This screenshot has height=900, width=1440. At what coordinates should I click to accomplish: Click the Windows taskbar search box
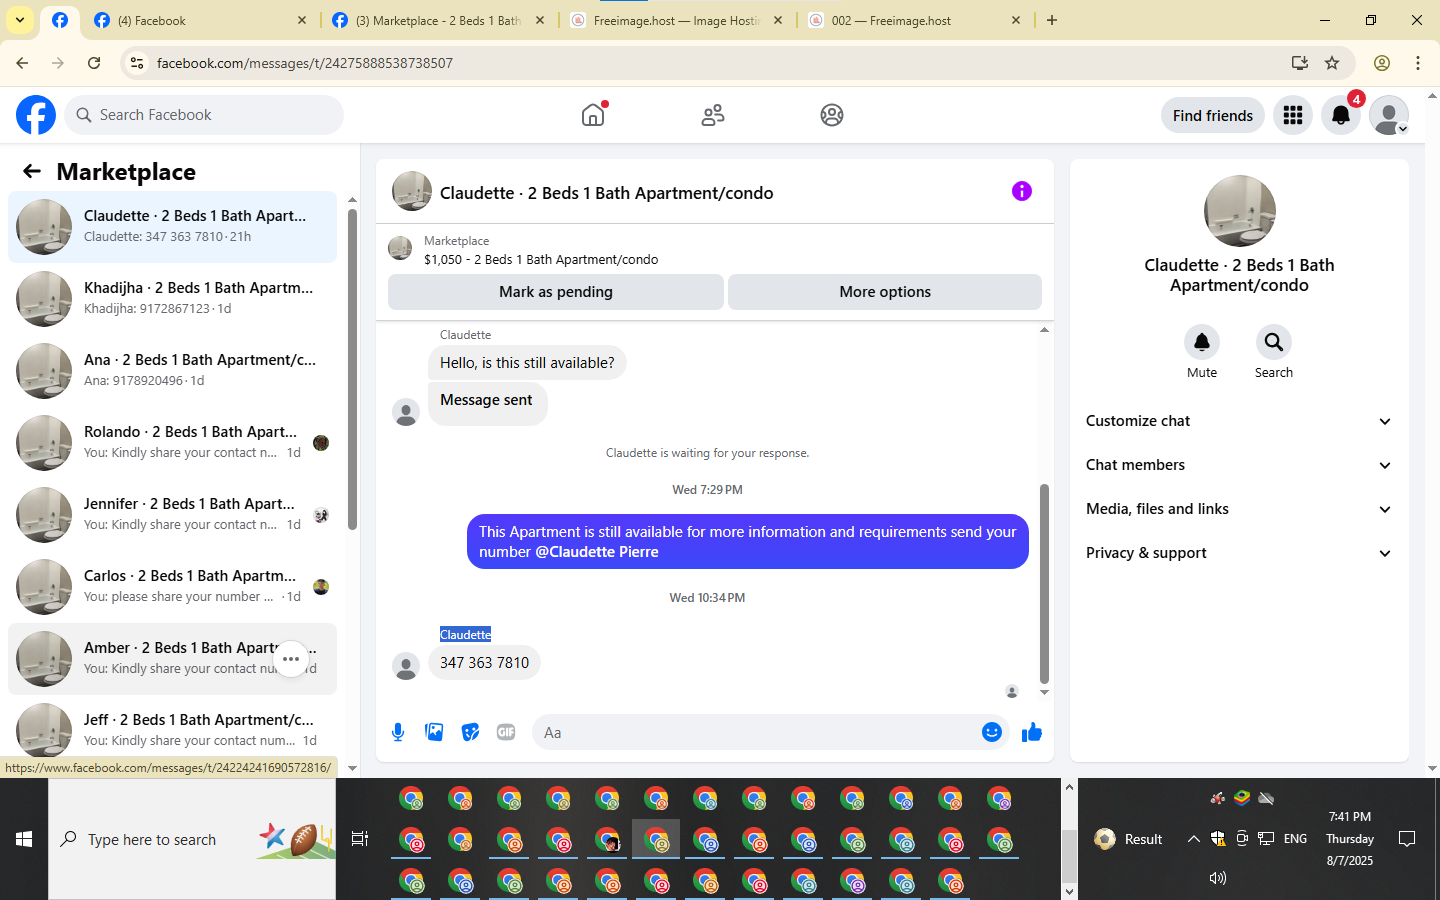[192, 839]
